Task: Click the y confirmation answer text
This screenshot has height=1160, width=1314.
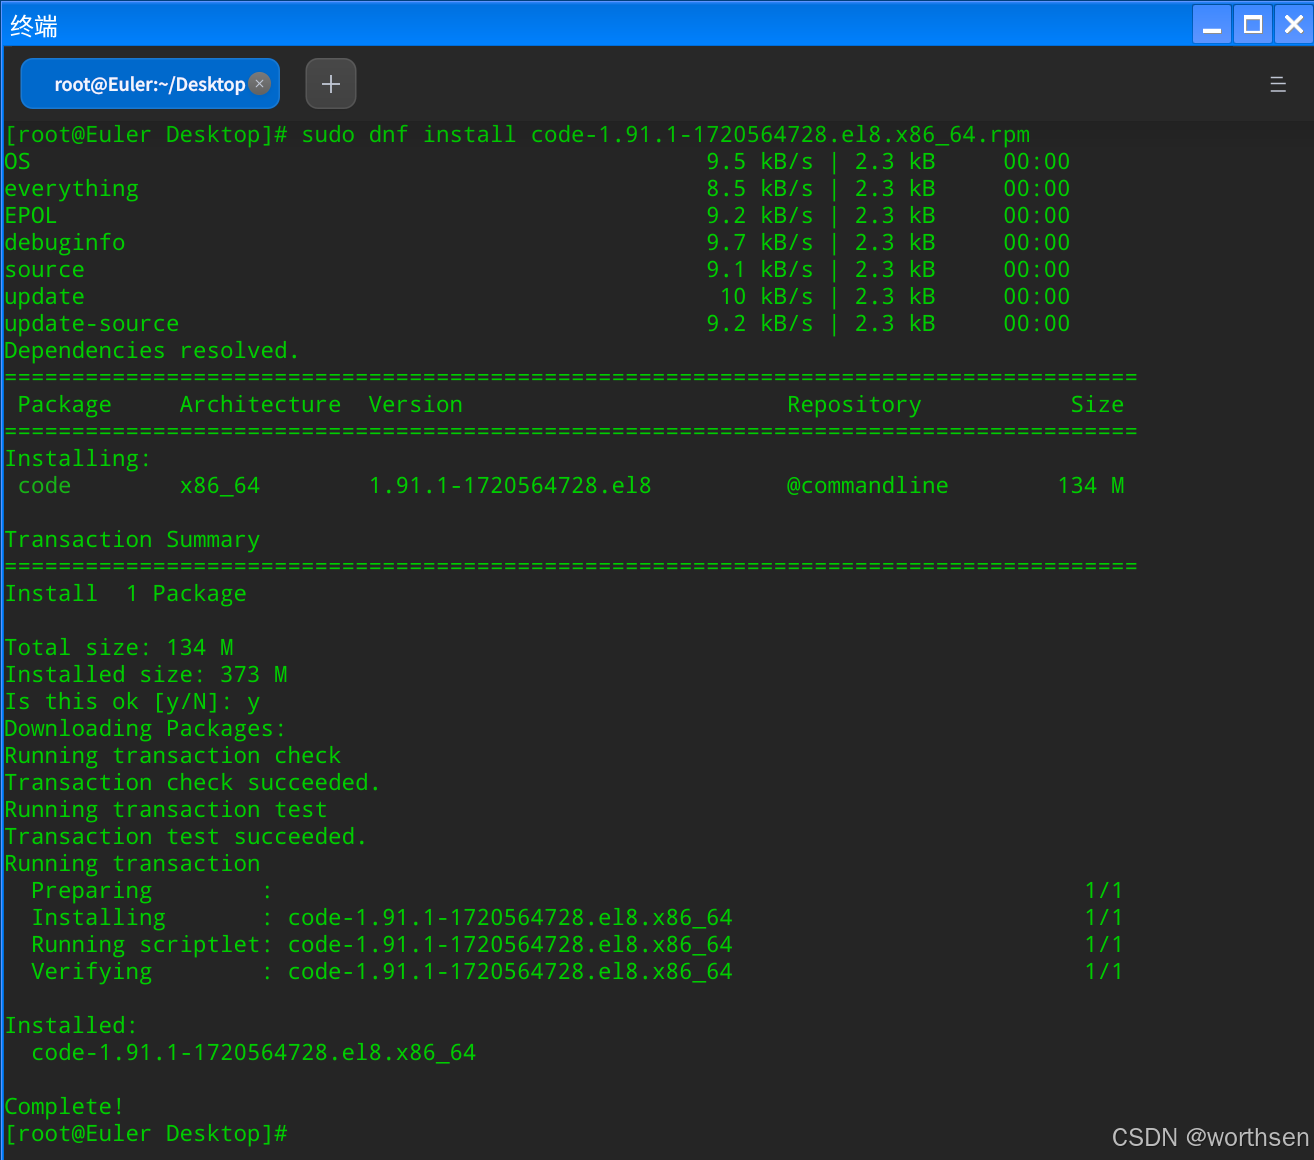Action: click(254, 701)
